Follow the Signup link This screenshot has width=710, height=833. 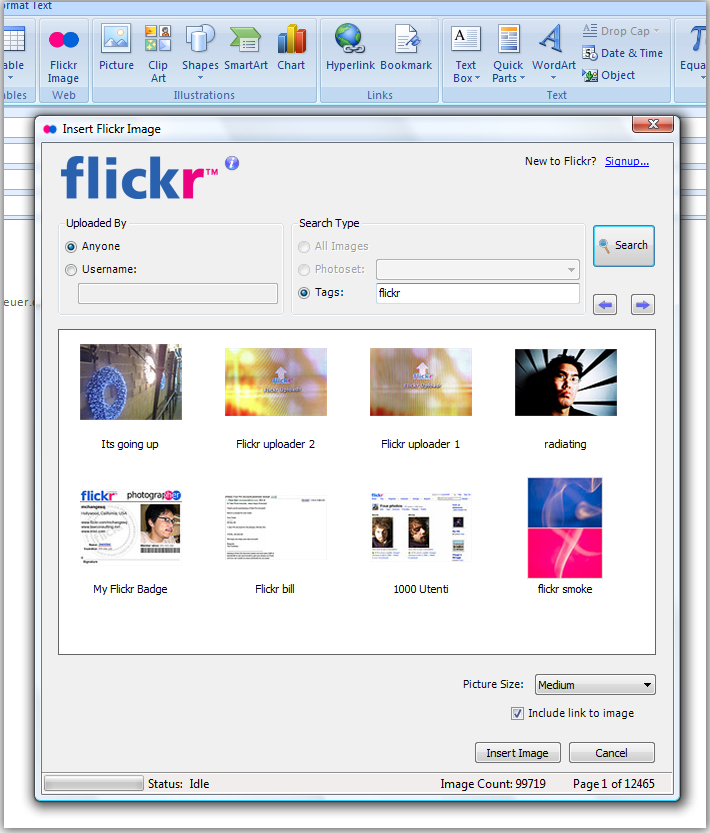(627, 161)
